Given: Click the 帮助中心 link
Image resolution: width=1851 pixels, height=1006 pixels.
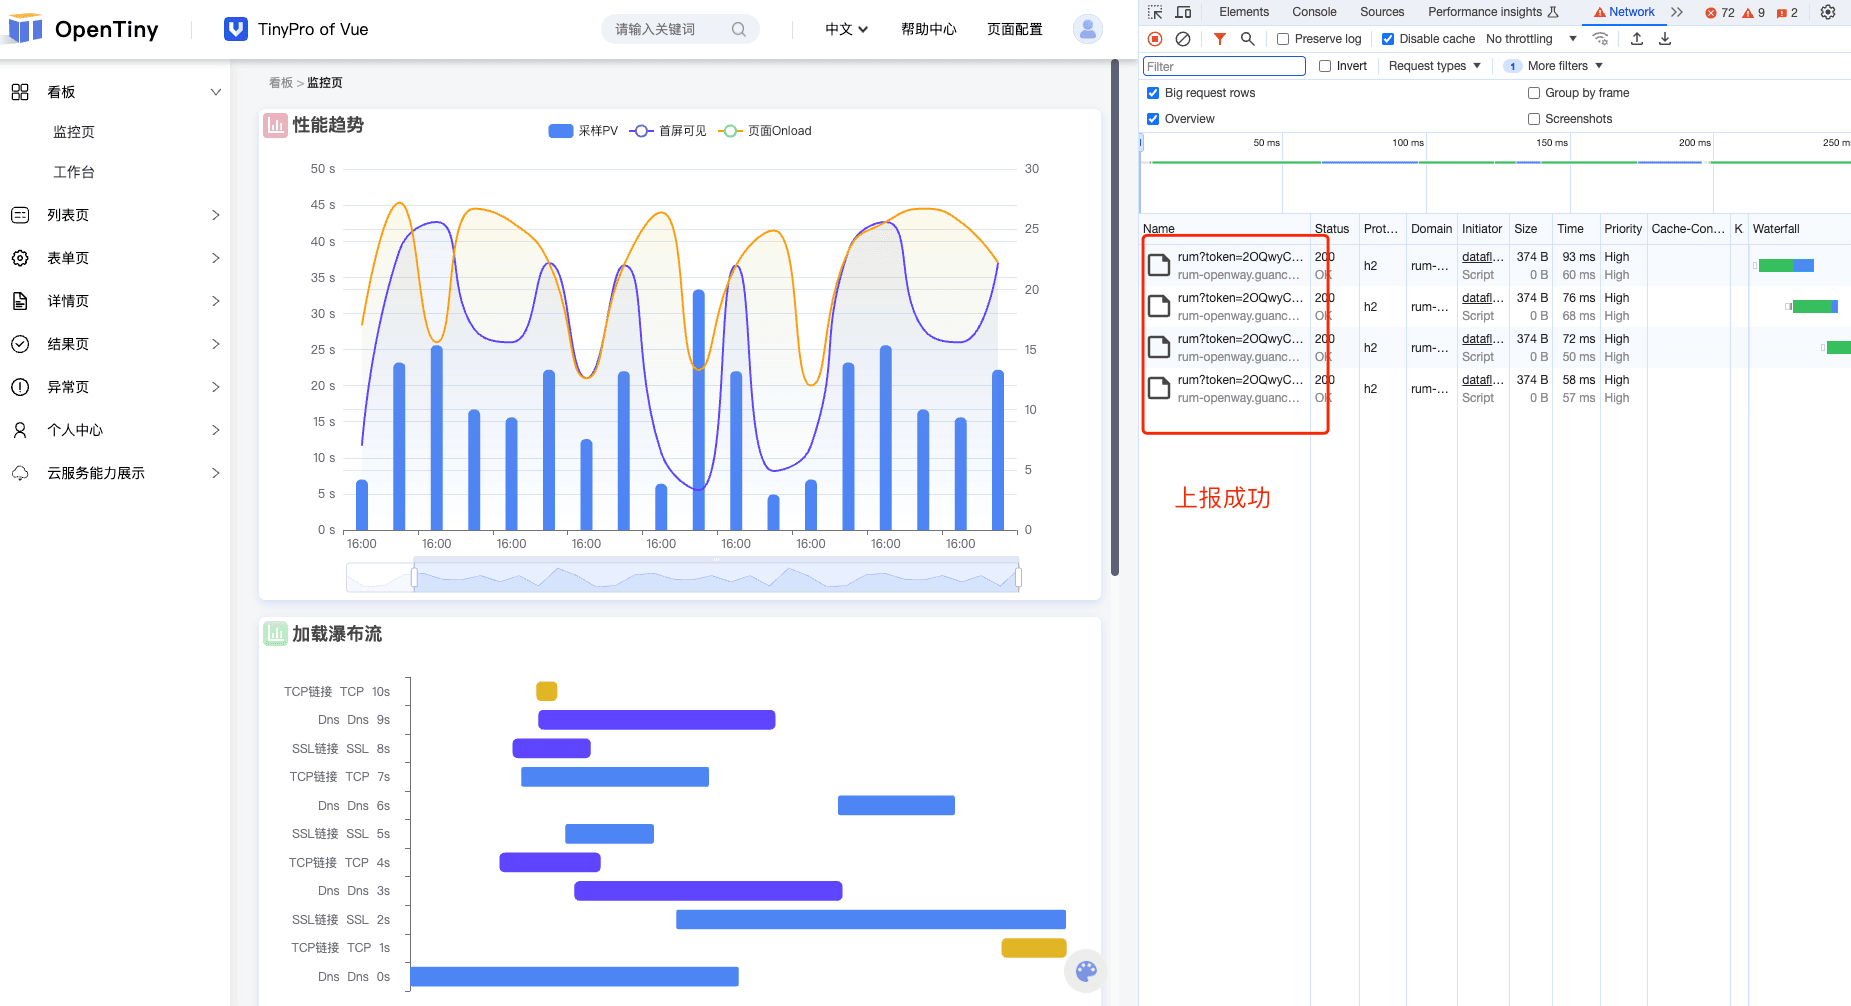Looking at the screenshot, I should tap(929, 29).
